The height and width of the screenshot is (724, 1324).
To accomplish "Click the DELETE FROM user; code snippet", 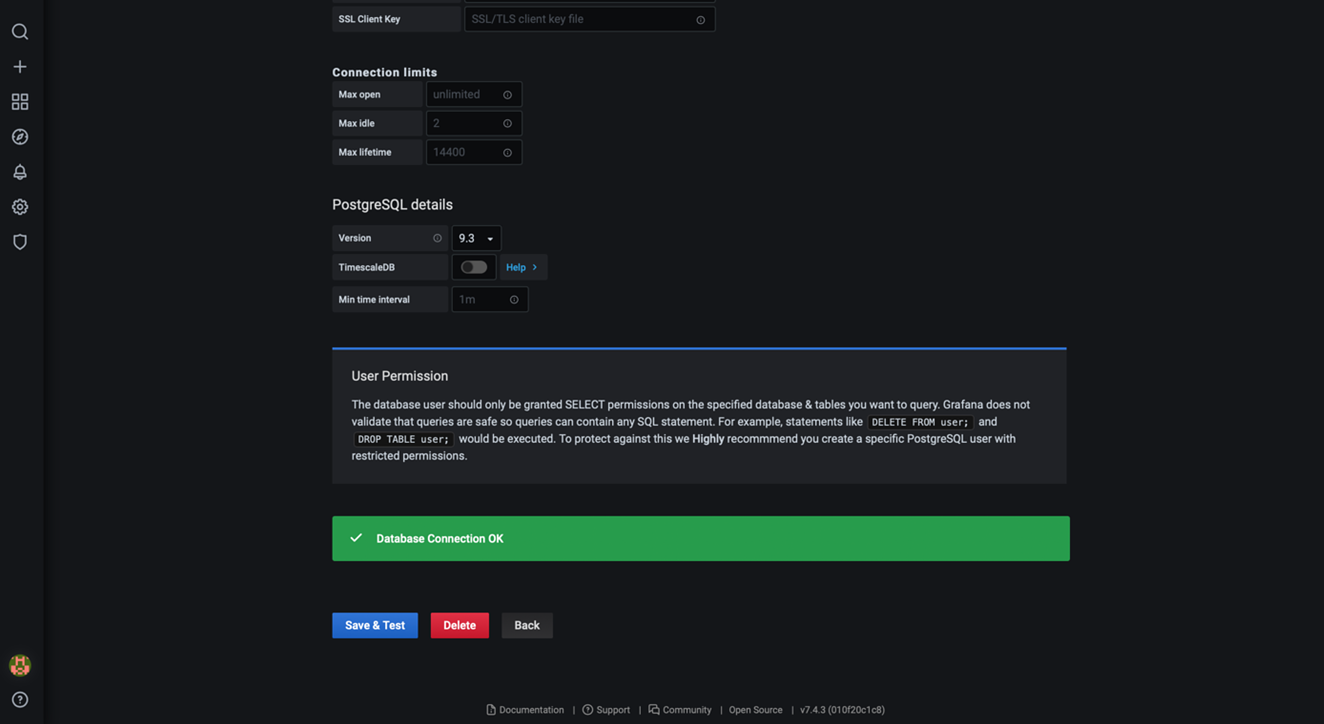I will click(920, 422).
